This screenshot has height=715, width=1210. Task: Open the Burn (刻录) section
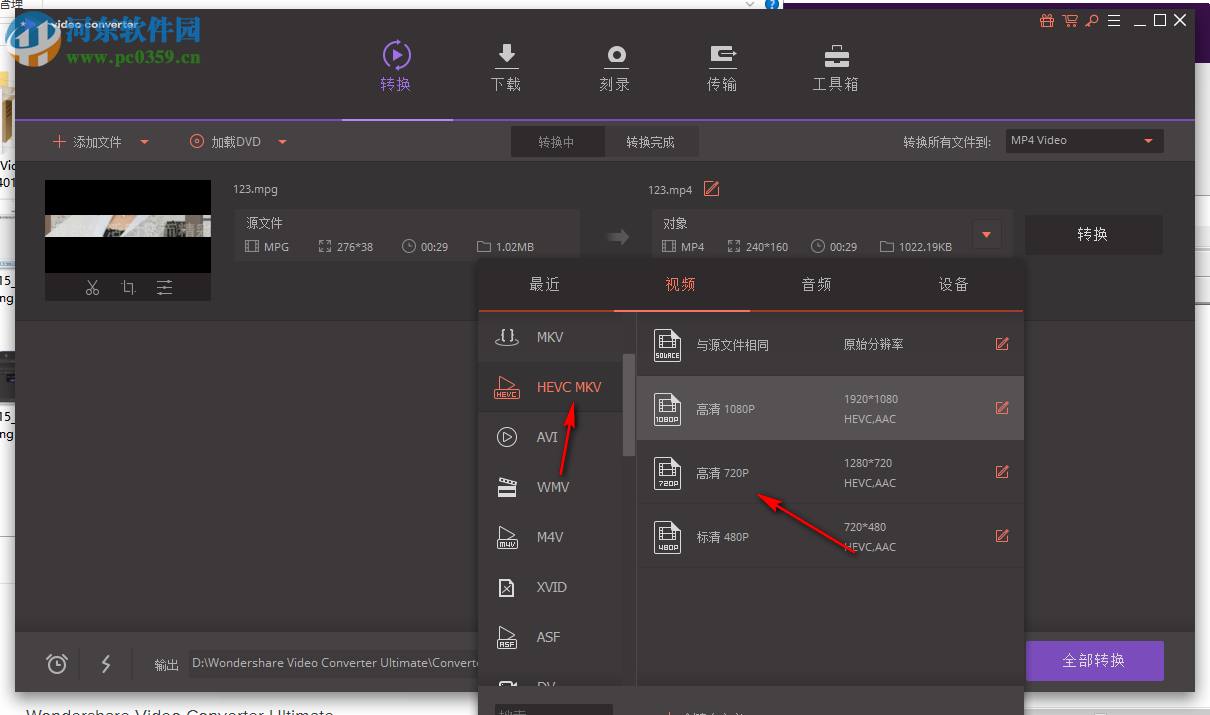coord(615,68)
